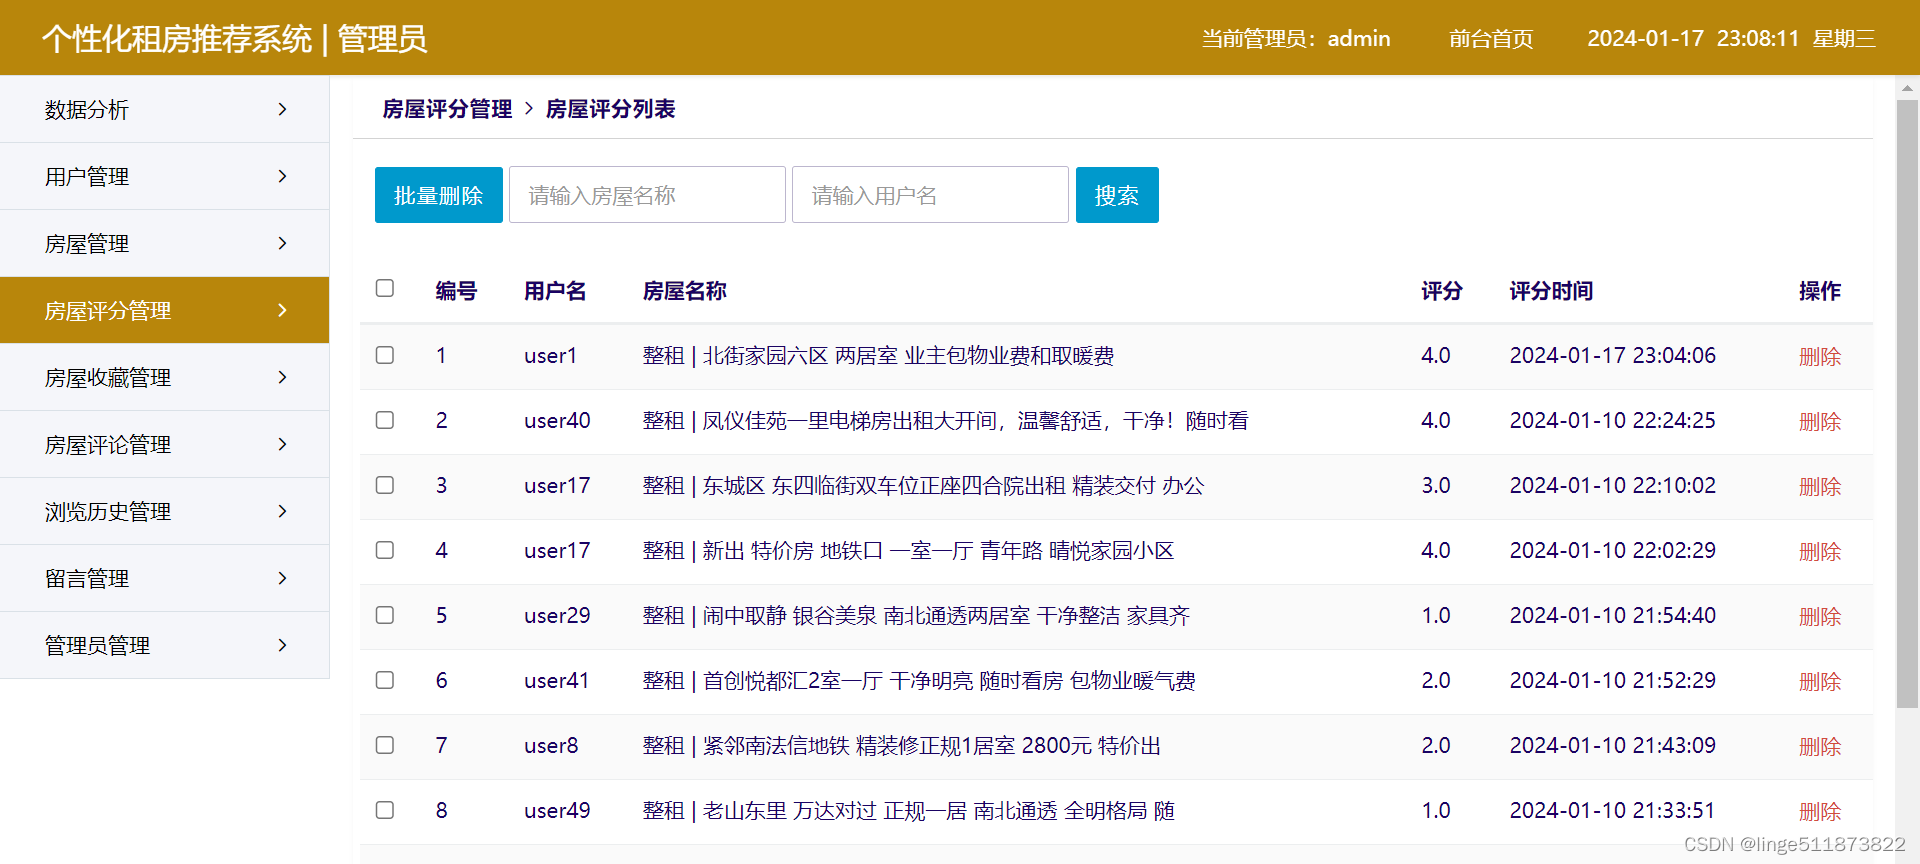
Task: Expand the 管理员管理 menu chevron
Action: 282,645
